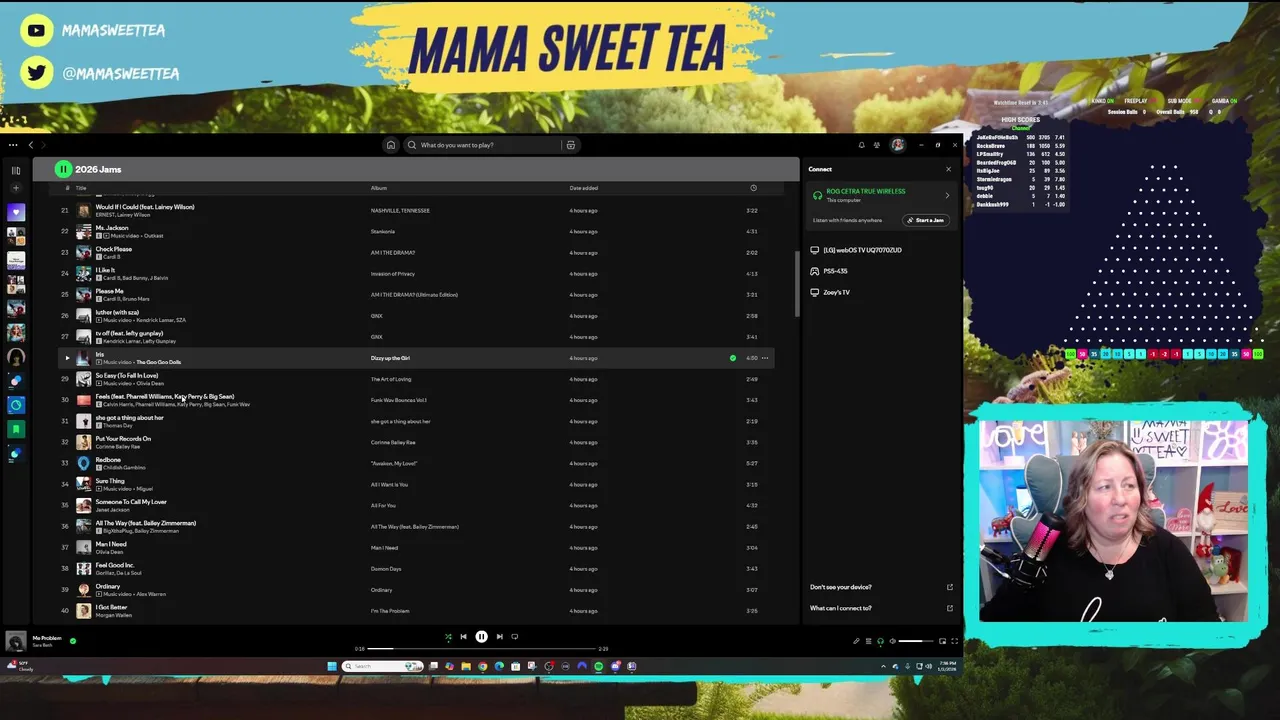
Task: Toggle shuffle in the player bar
Action: pyautogui.click(x=448, y=637)
